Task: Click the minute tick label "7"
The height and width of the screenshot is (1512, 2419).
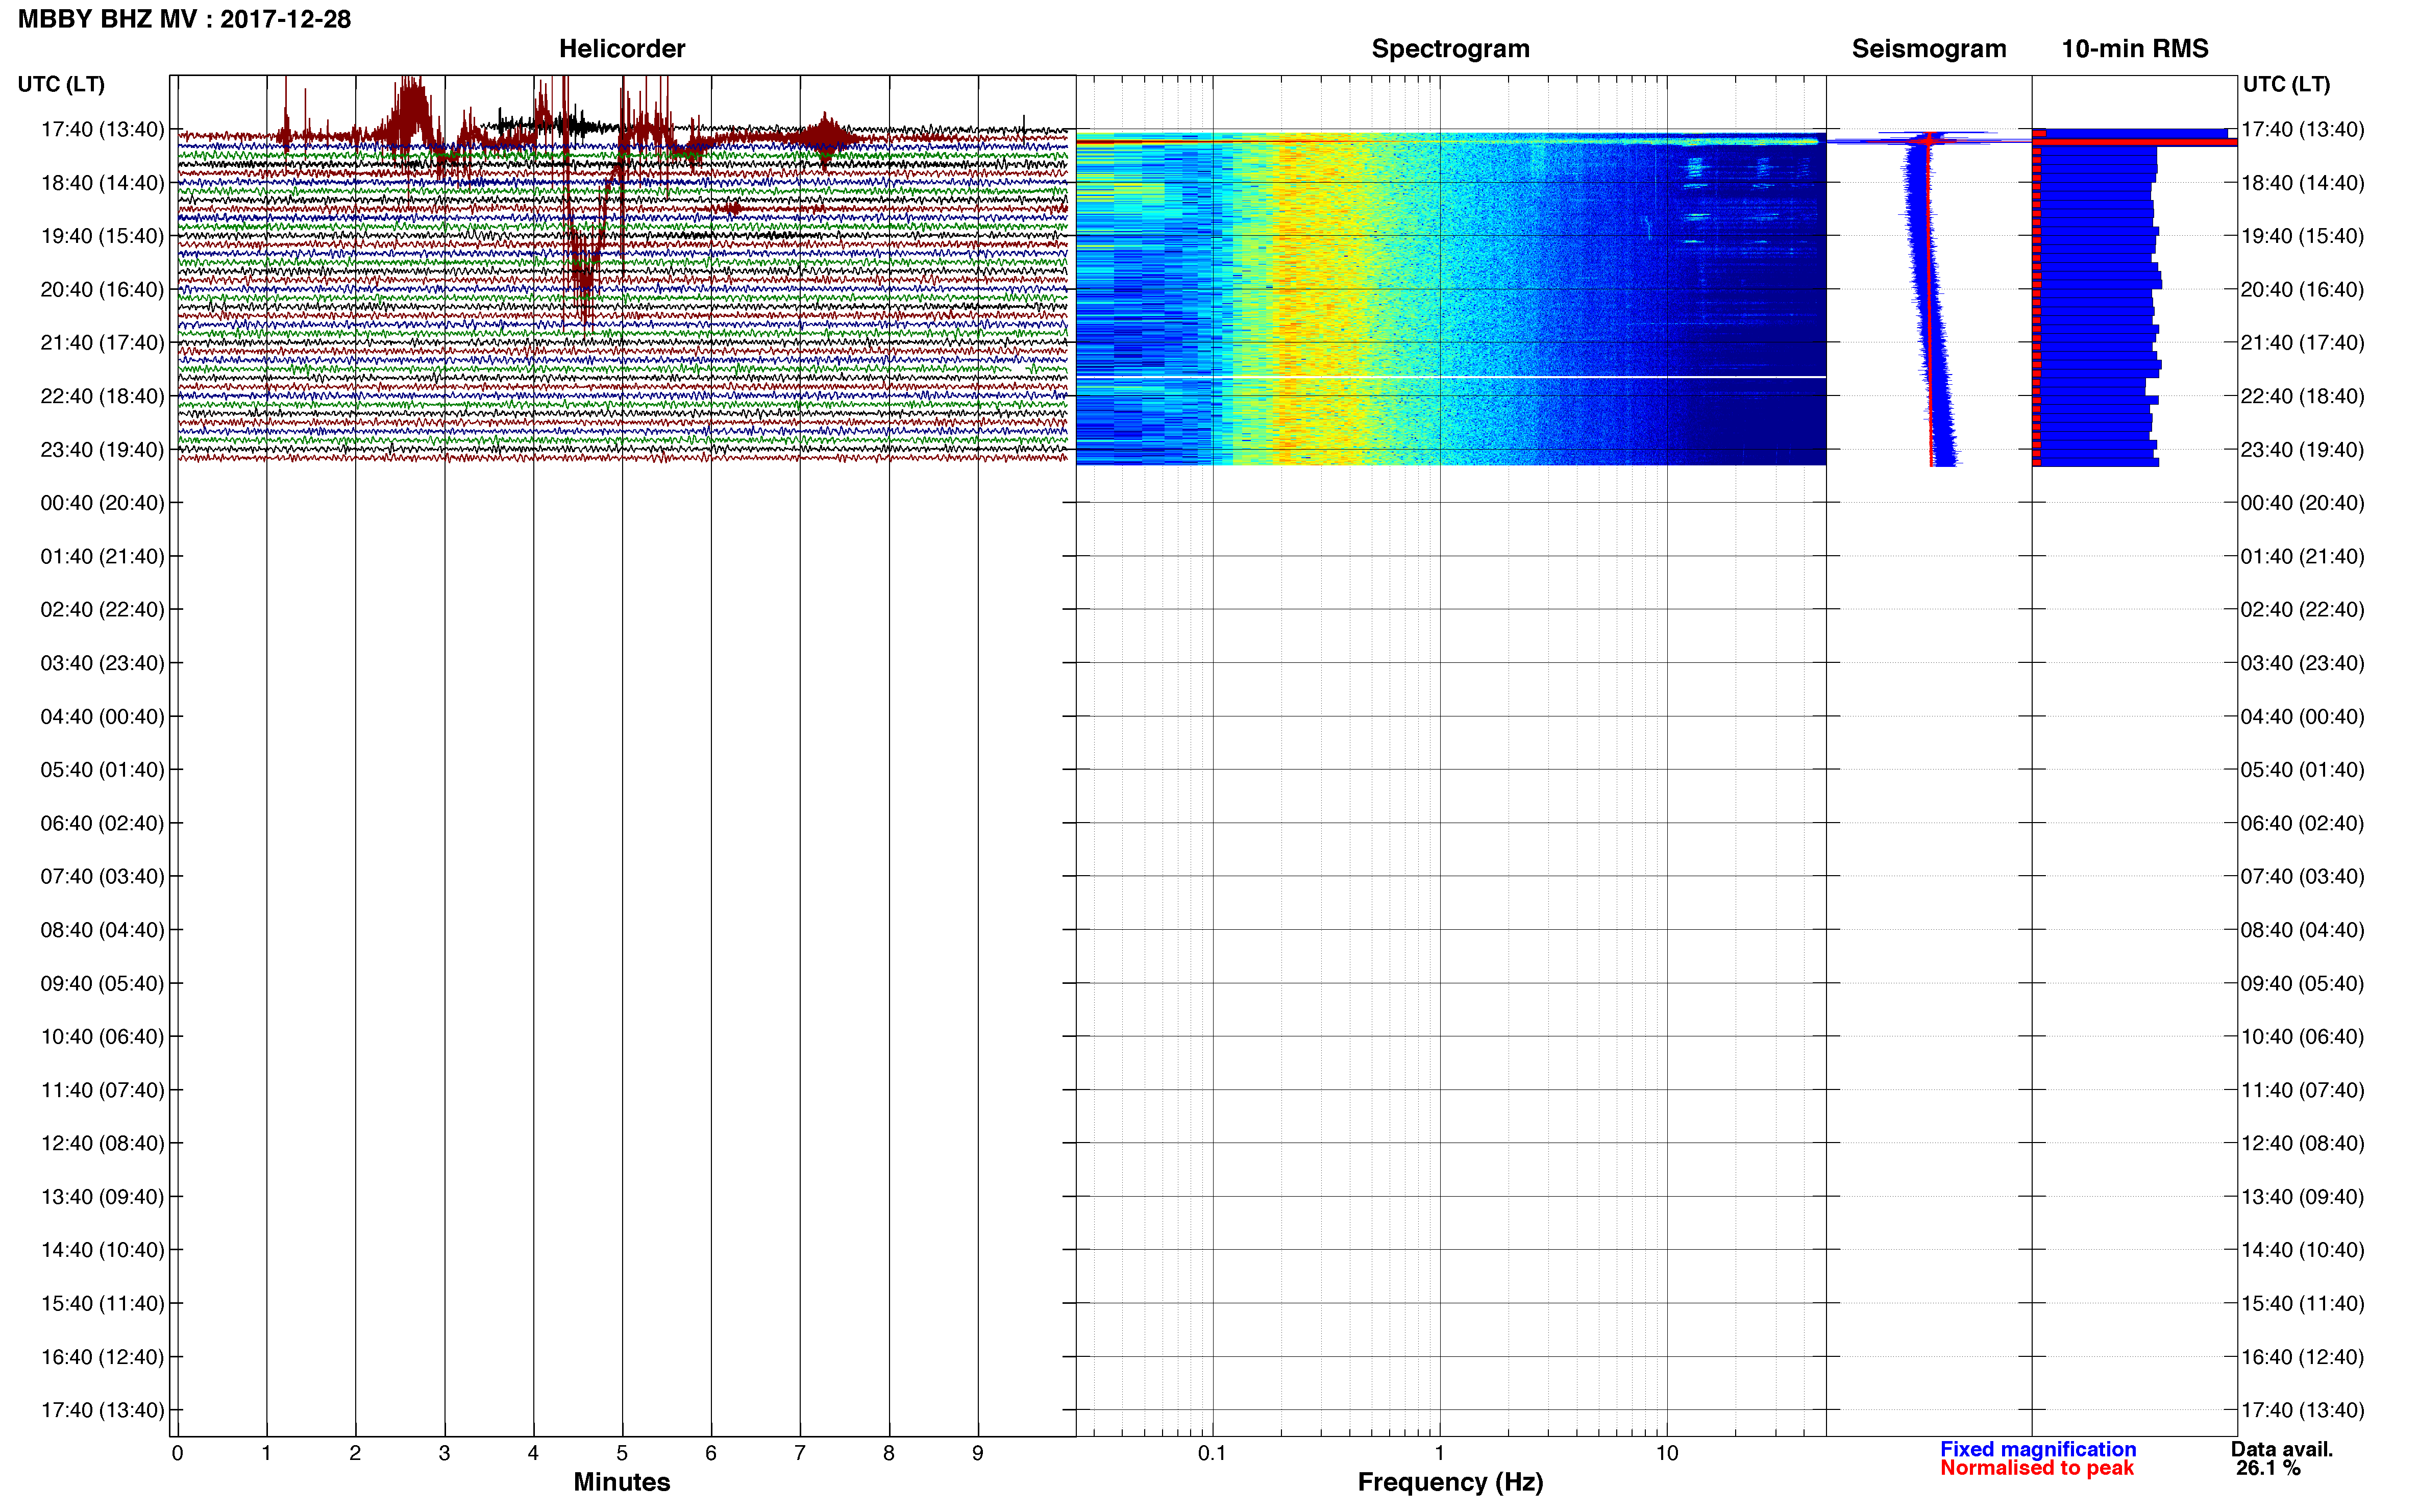Action: tap(800, 1453)
